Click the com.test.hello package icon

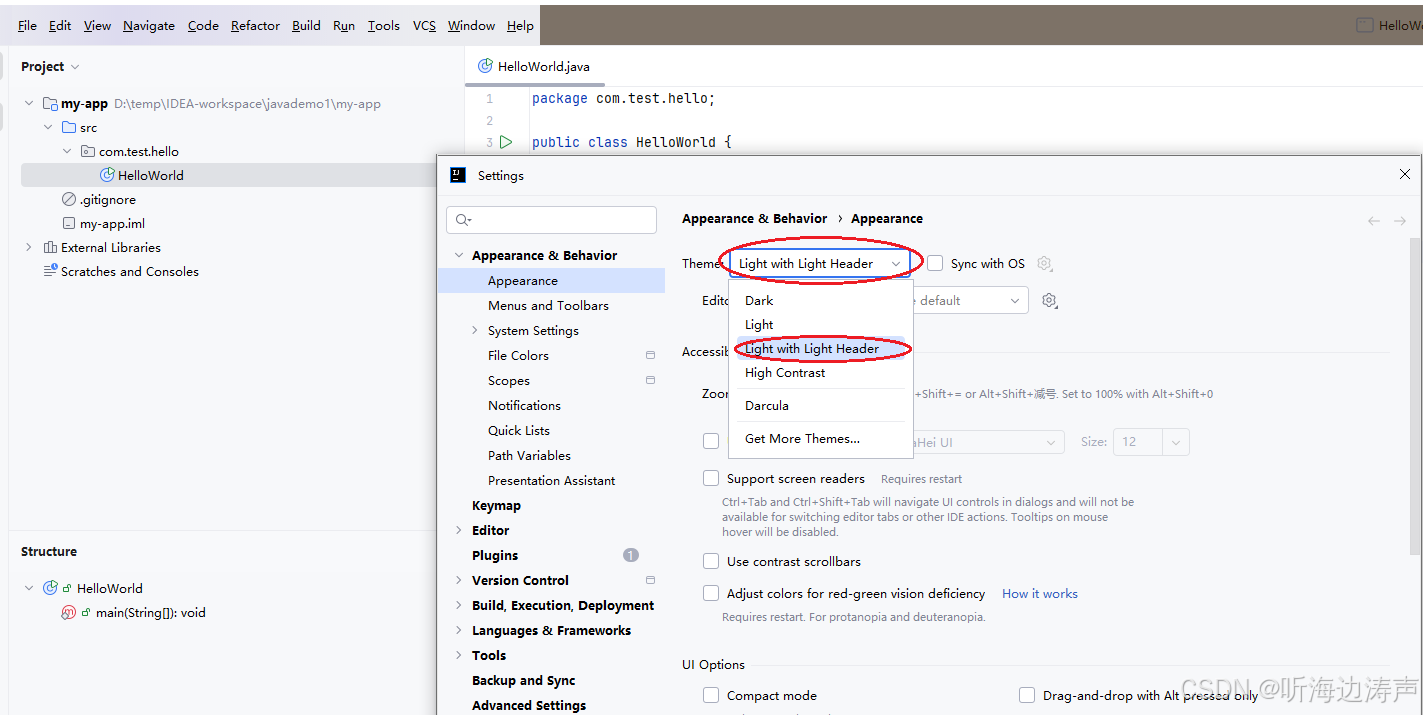click(87, 151)
